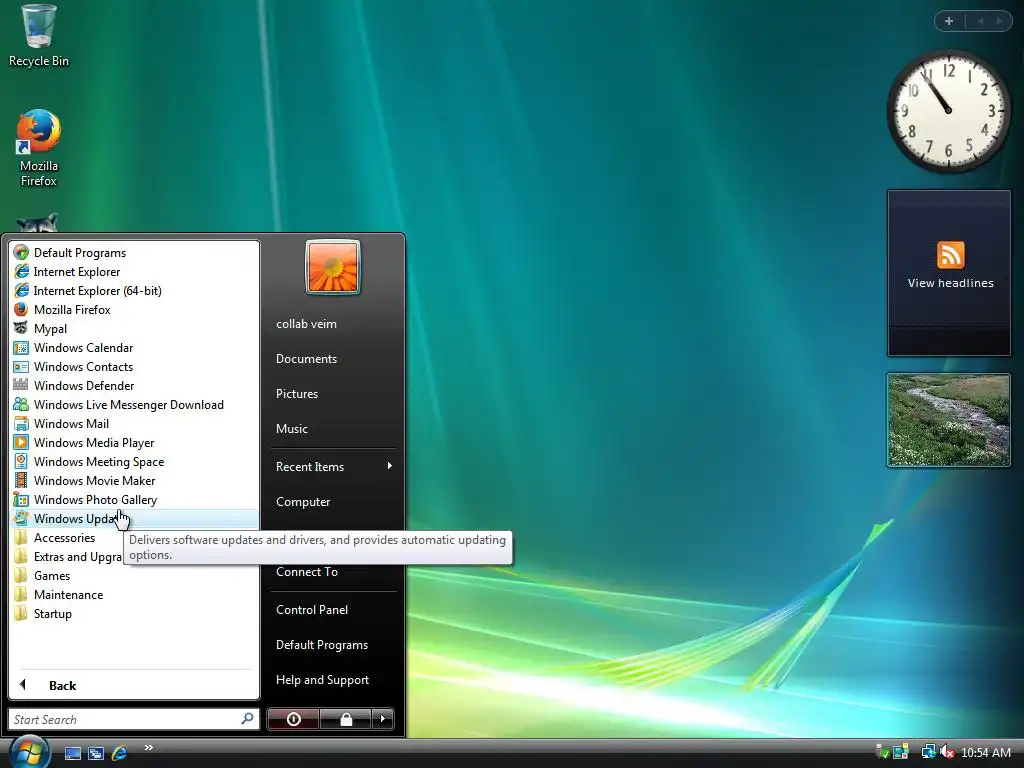This screenshot has height=768, width=1024.
Task: Open Documents from Start menu
Action: pyautogui.click(x=333, y=359)
